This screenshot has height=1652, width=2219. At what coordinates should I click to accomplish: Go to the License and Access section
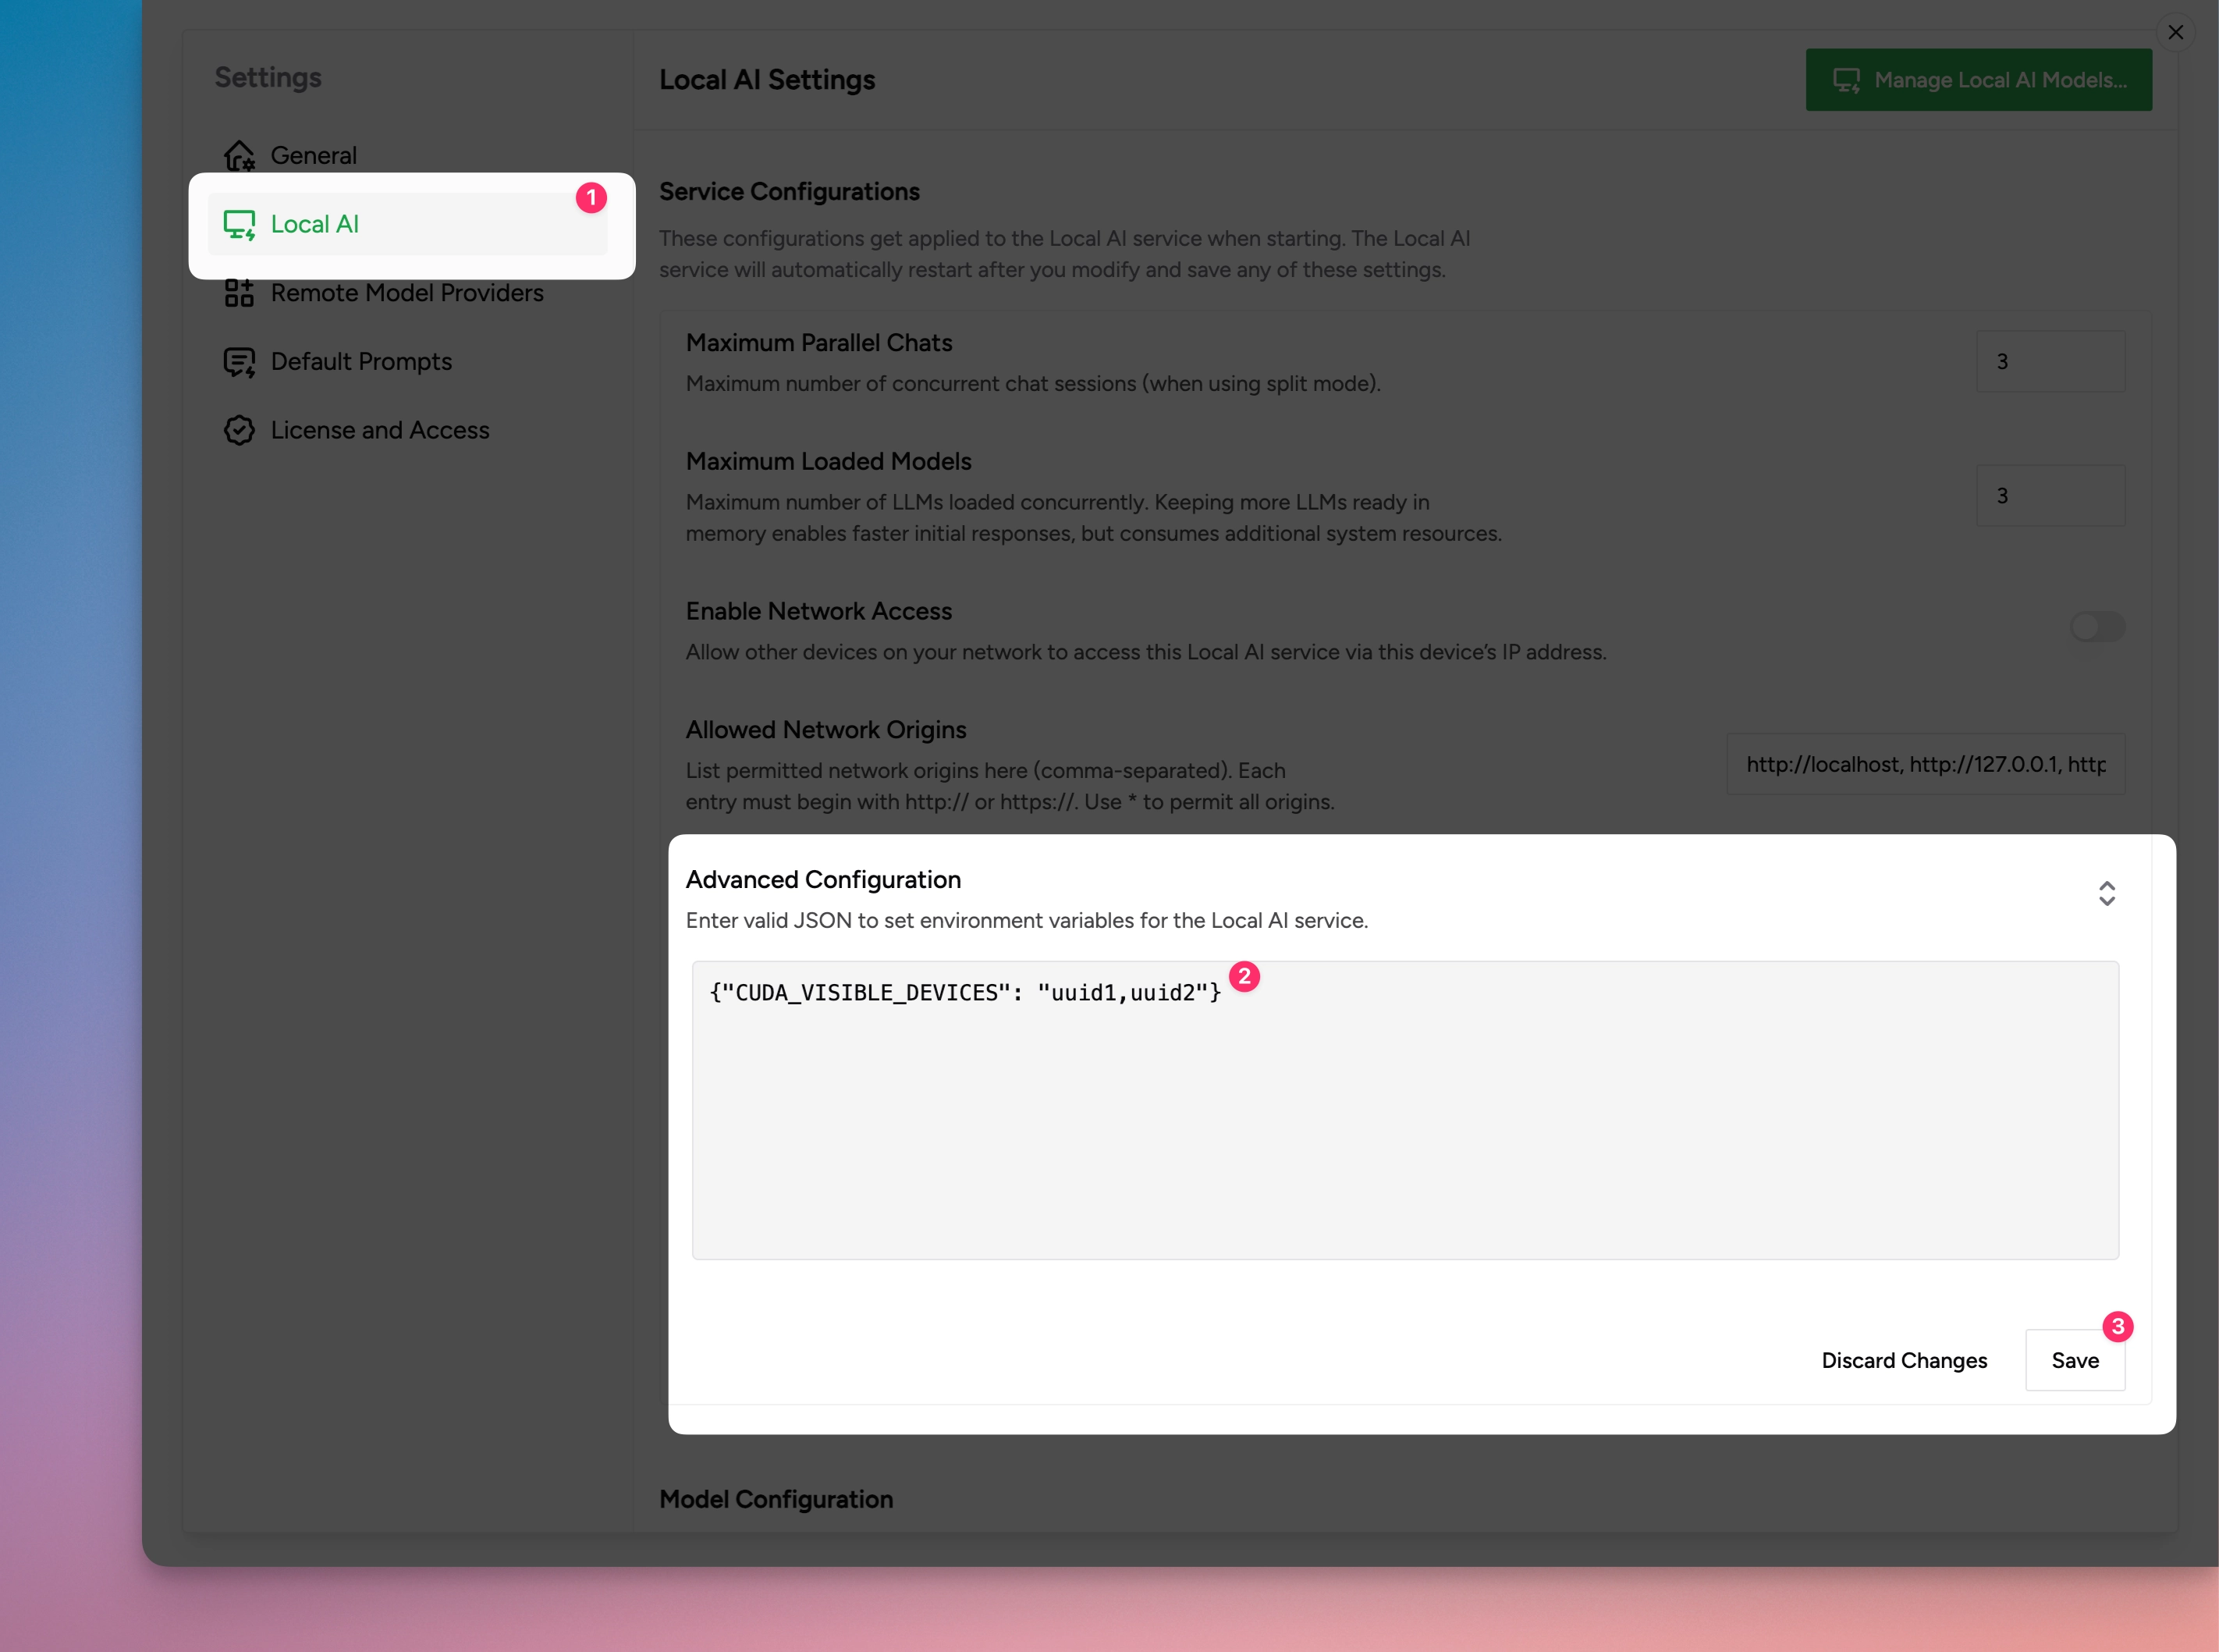click(380, 430)
